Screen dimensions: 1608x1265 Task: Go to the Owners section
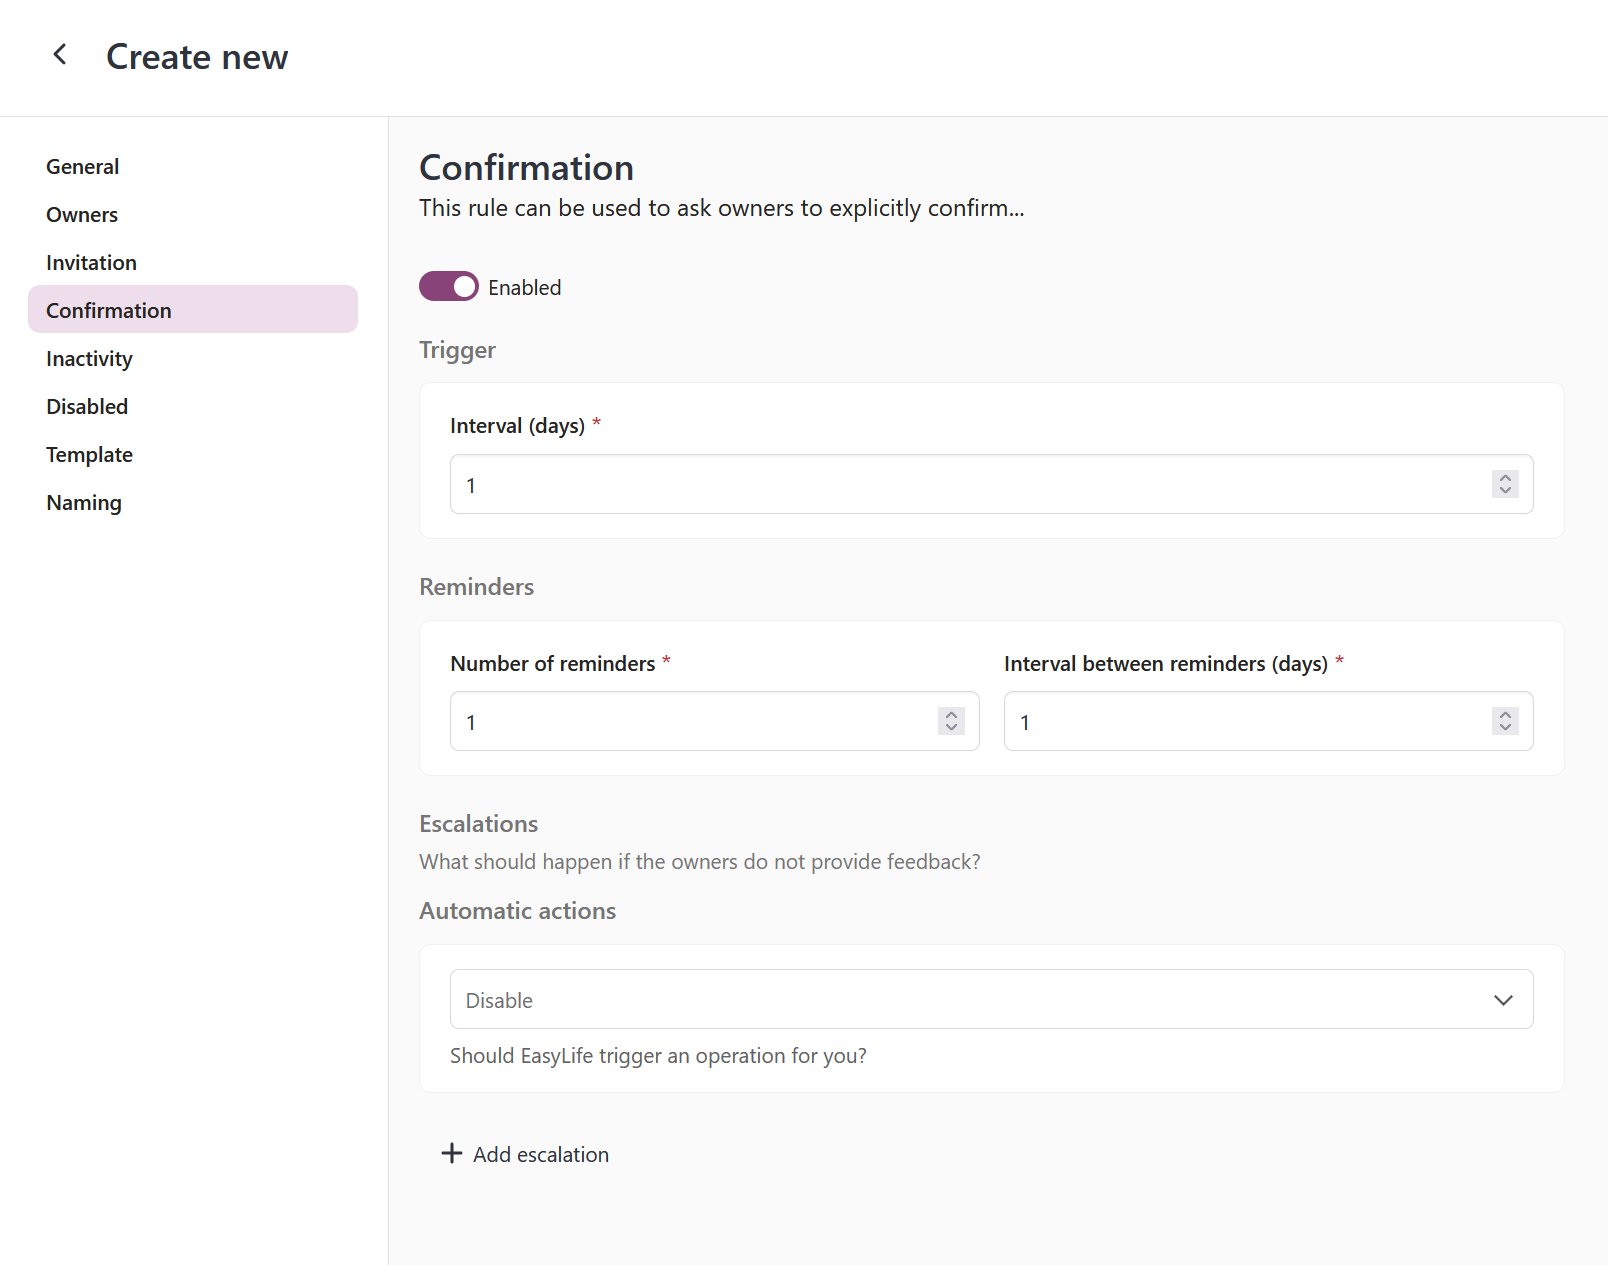pos(82,215)
